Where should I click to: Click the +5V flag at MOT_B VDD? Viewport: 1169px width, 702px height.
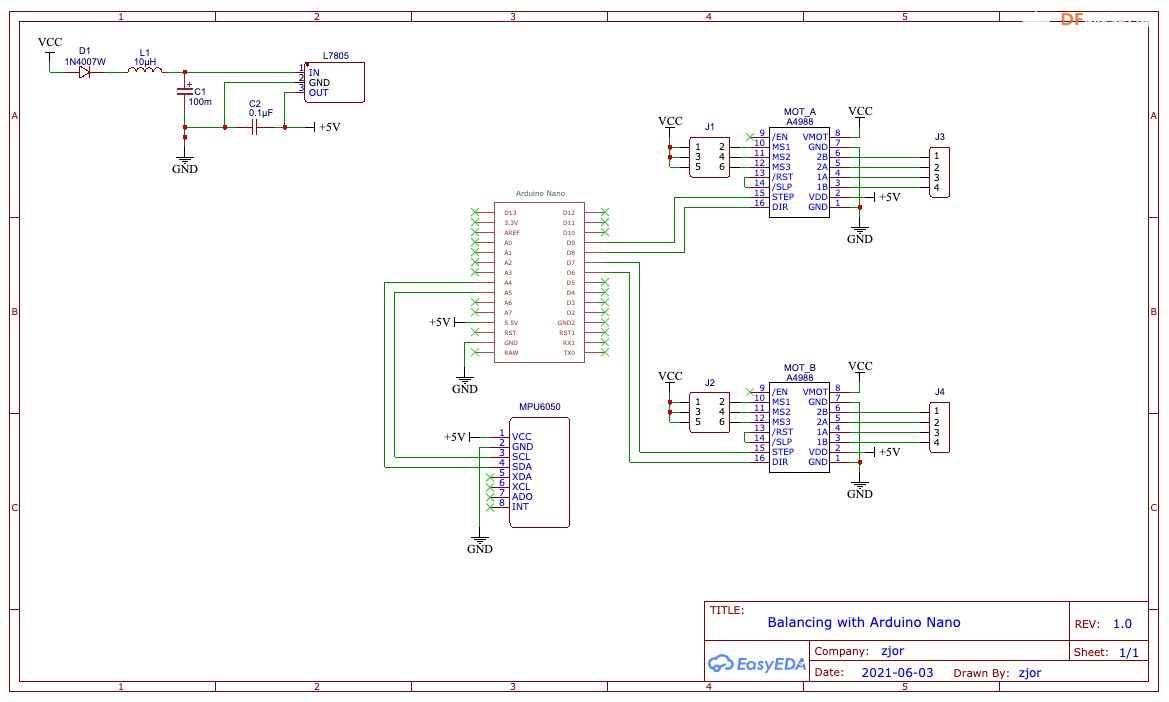[886, 452]
